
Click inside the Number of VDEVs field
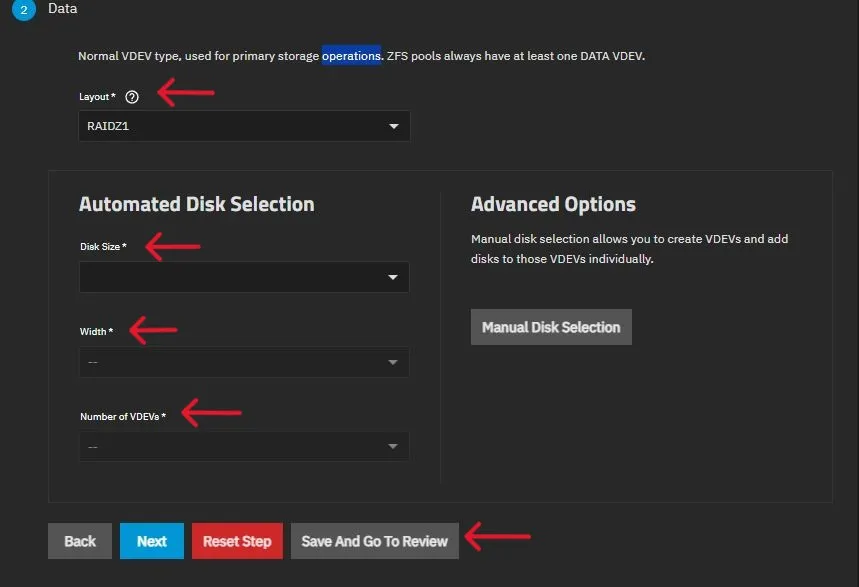click(200, 446)
